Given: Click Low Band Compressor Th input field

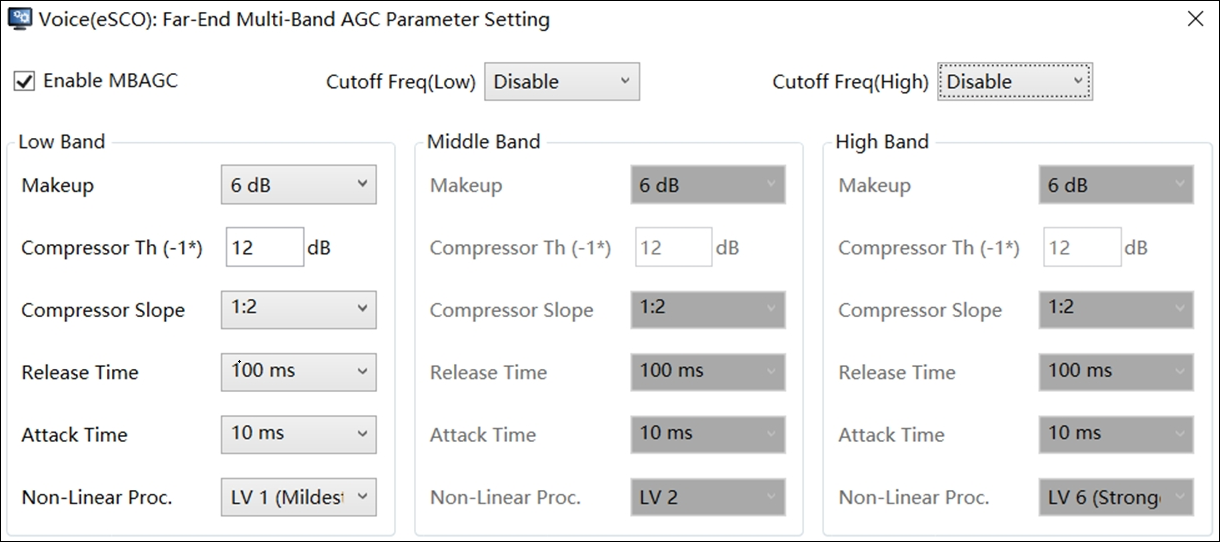Looking at the screenshot, I should click(265, 247).
